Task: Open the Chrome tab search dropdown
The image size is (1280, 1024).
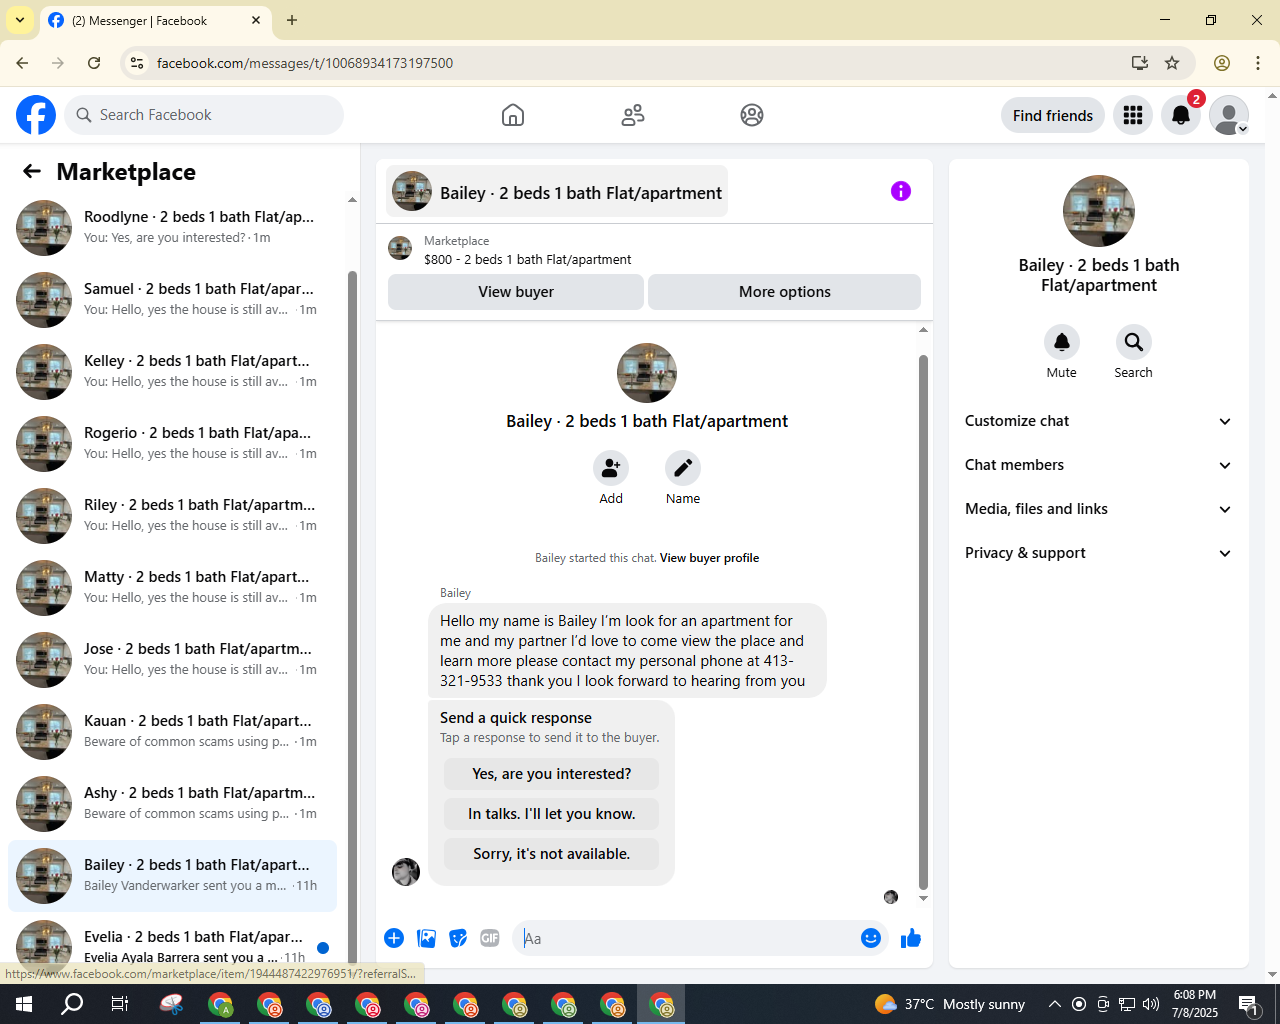Action: (x=20, y=20)
